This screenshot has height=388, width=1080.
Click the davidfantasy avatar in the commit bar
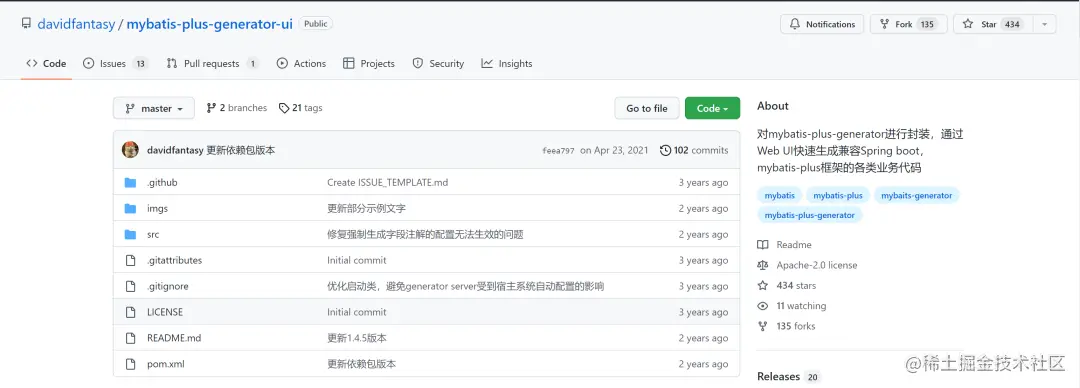click(130, 150)
